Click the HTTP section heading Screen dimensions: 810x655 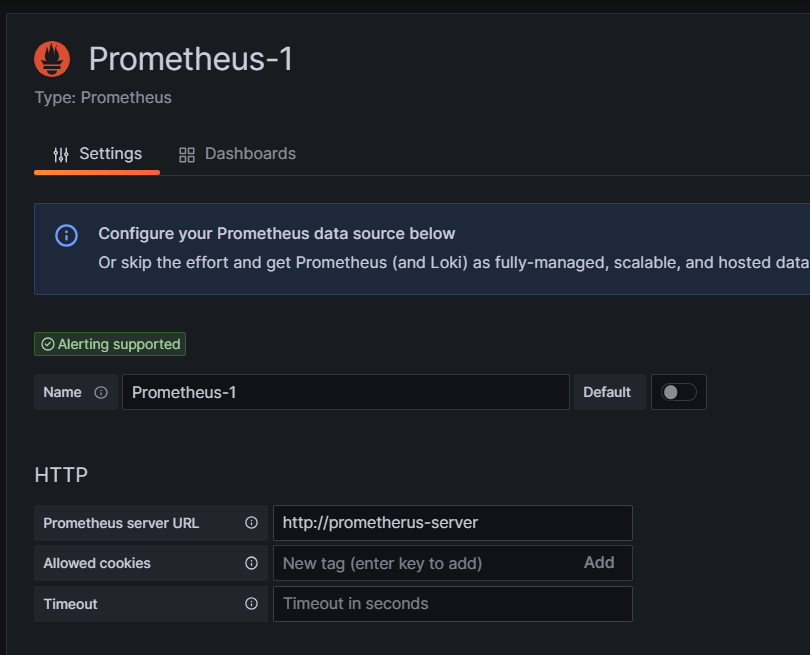tap(61, 474)
